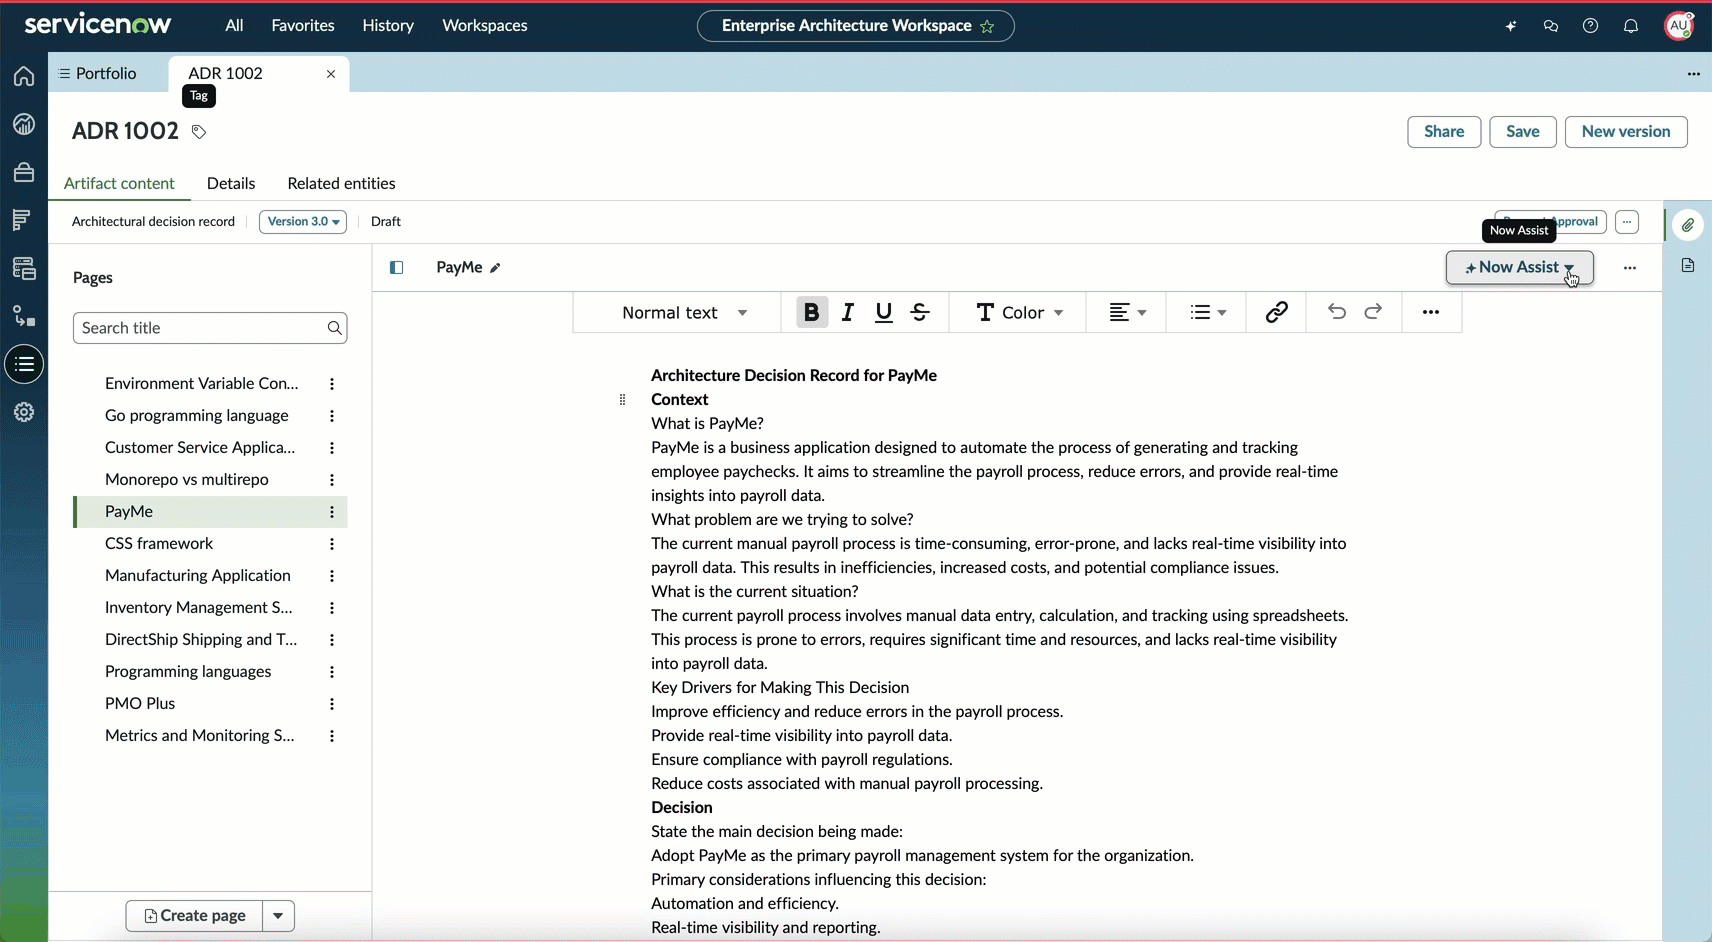This screenshot has height=942, width=1712.
Task: Open the Favorites menu
Action: 303,26
